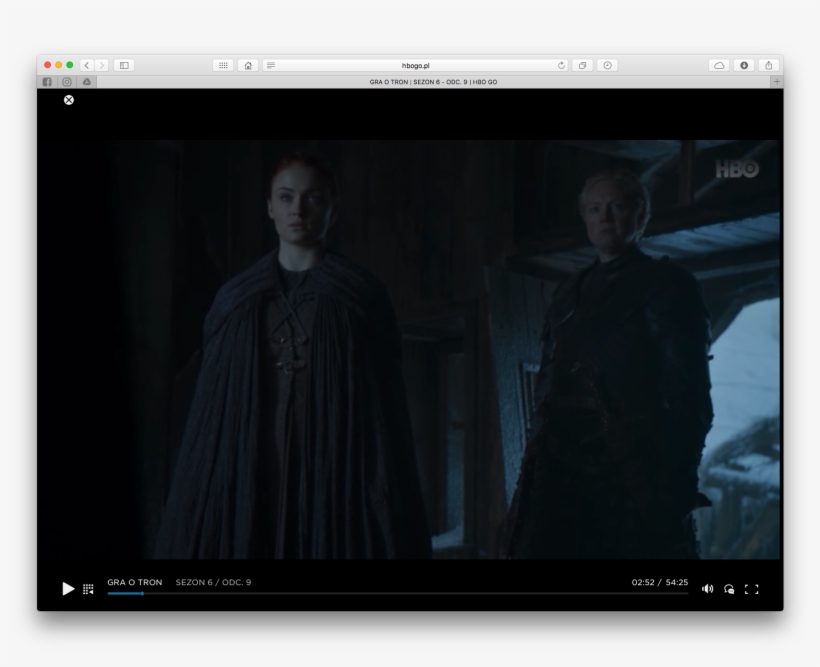The width and height of the screenshot is (820, 667).
Task: Show Safari downloads
Action: pos(744,65)
